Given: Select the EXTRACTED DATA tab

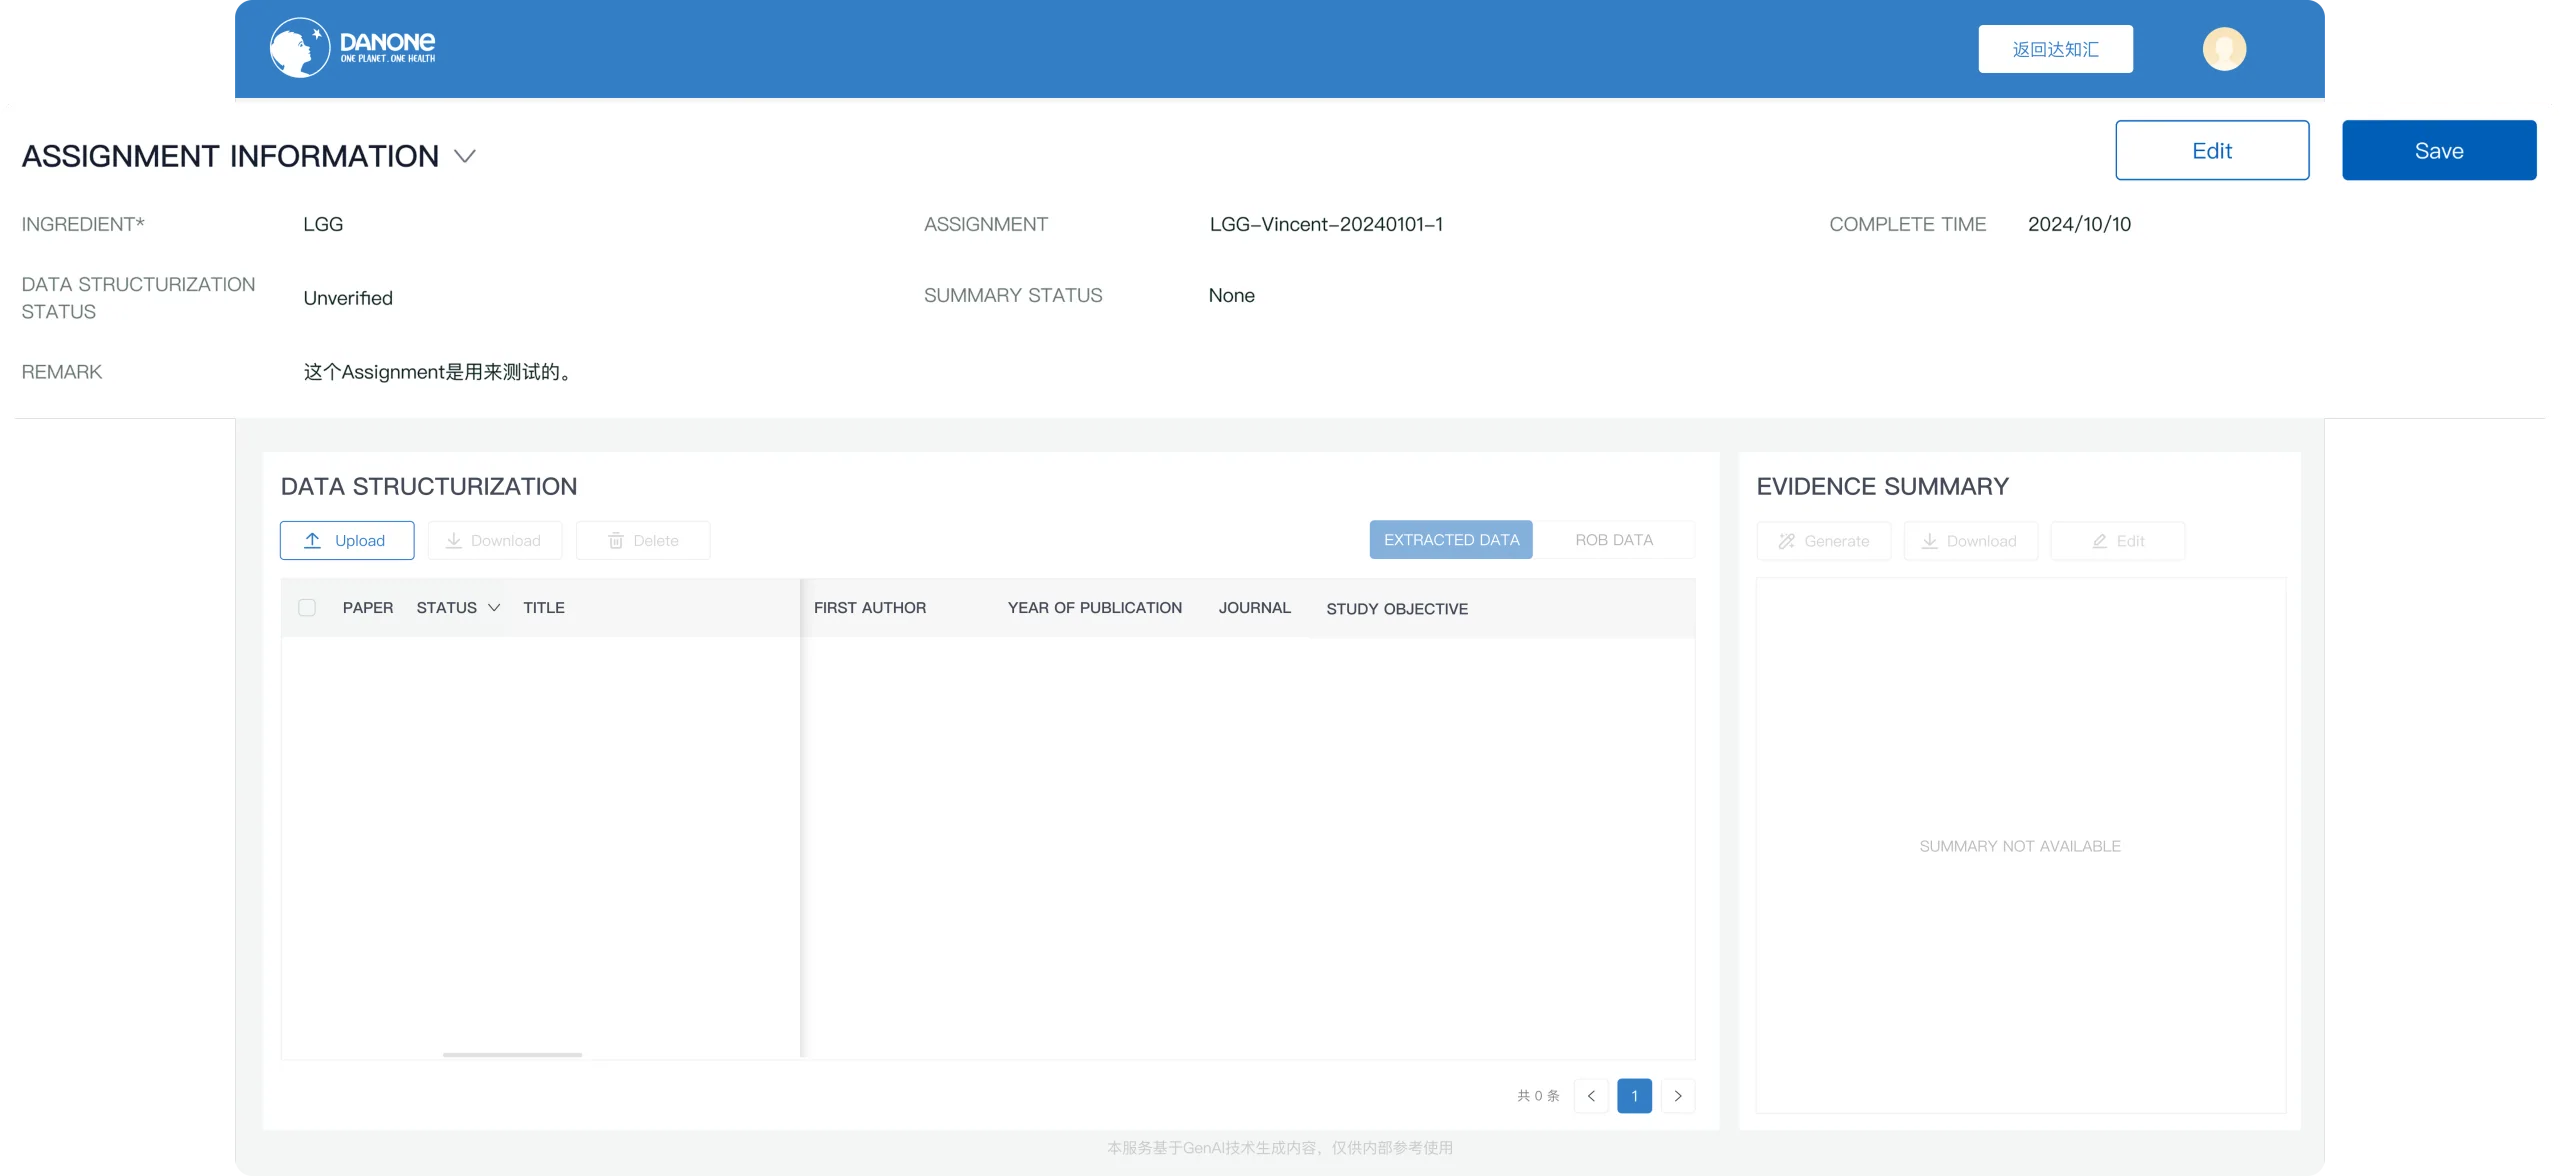Looking at the screenshot, I should click(x=1451, y=540).
